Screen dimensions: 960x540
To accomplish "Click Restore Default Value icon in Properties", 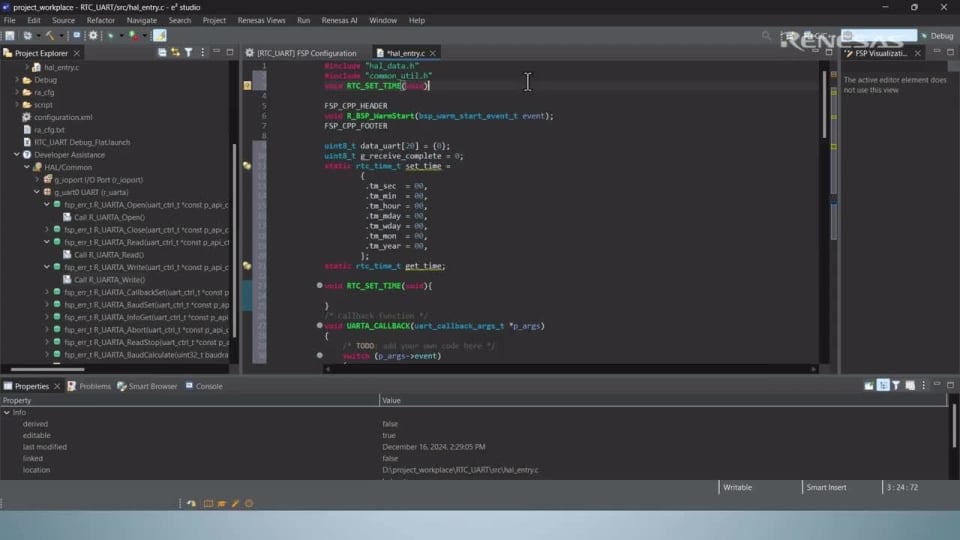I will pyautogui.click(x=910, y=385).
